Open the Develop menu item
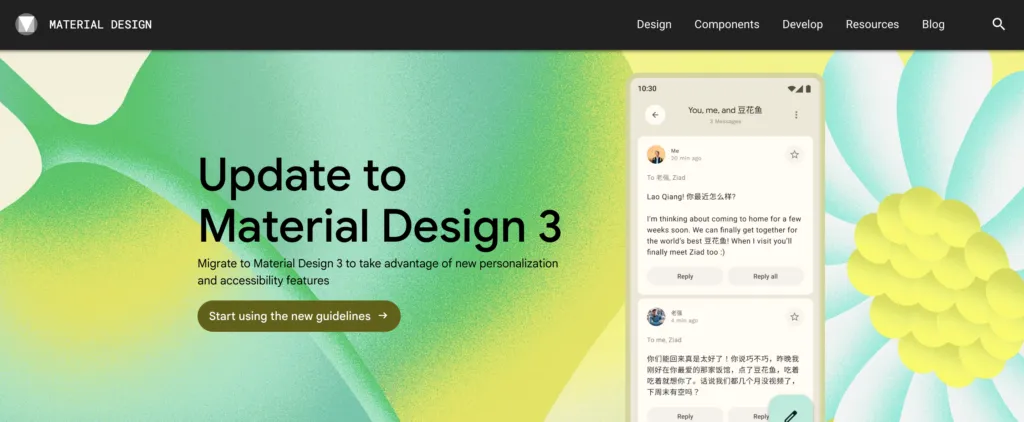This screenshot has width=1024, height=422. [802, 24]
